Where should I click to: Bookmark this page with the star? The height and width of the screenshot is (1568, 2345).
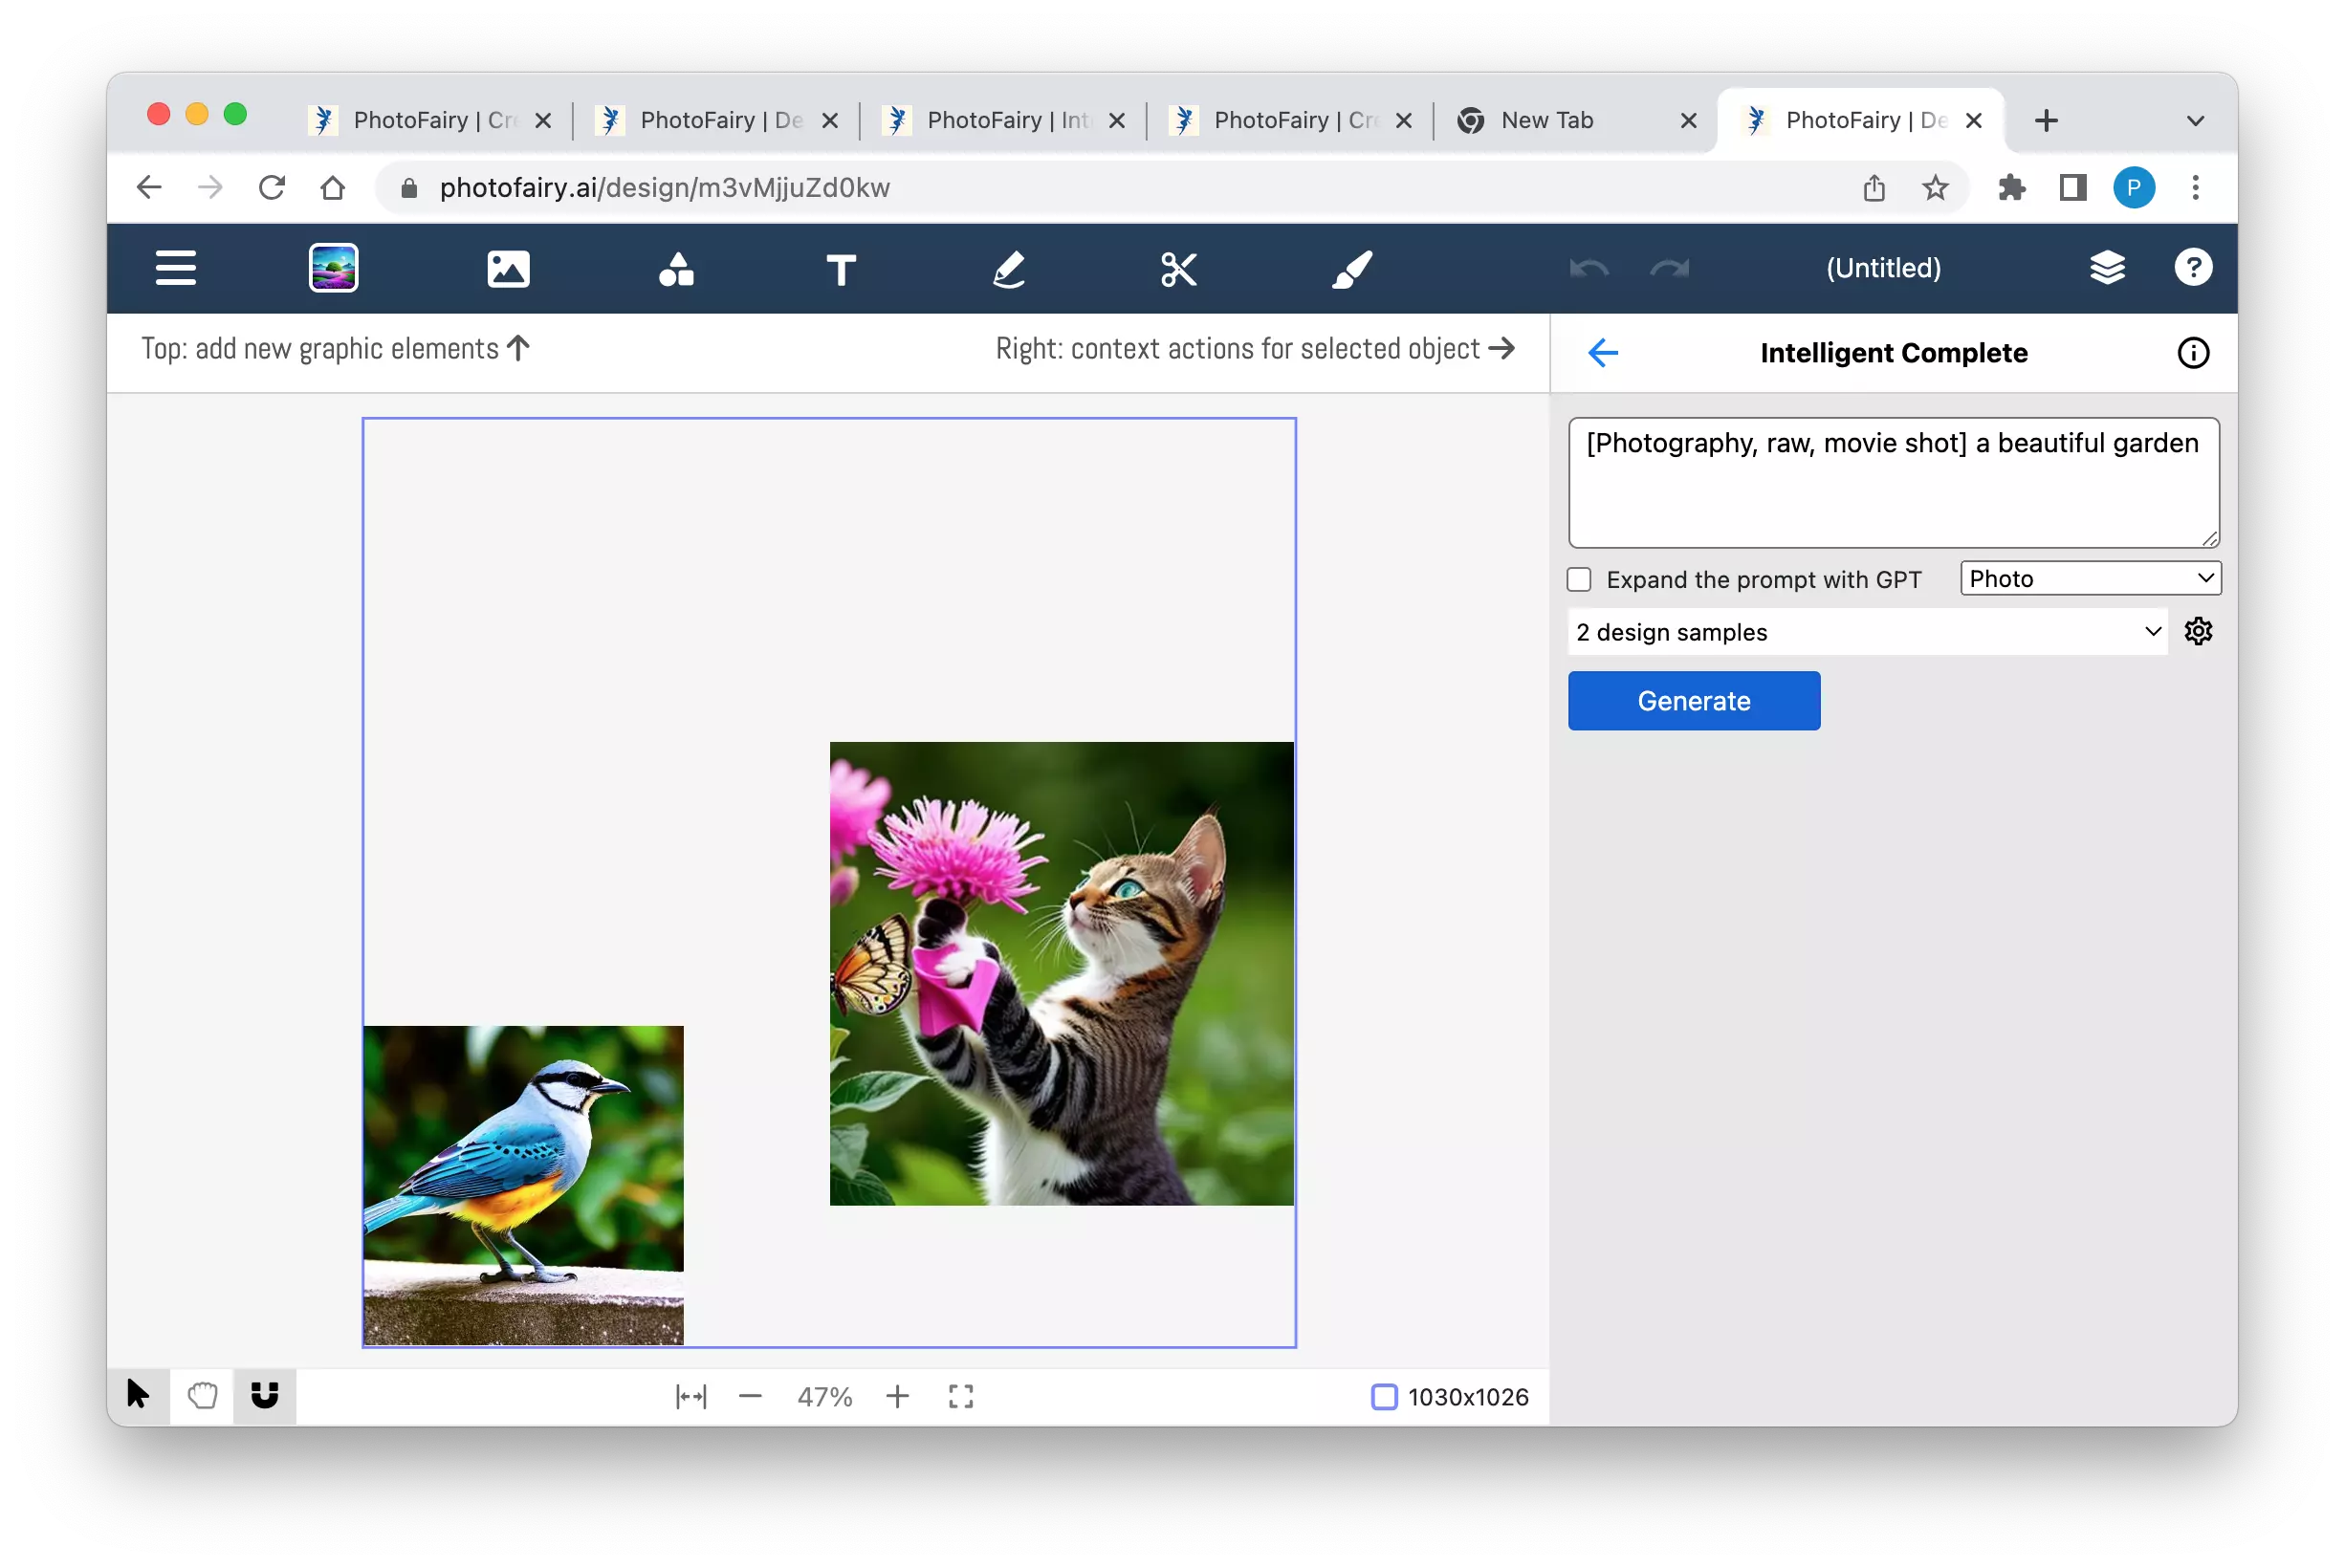click(1936, 188)
